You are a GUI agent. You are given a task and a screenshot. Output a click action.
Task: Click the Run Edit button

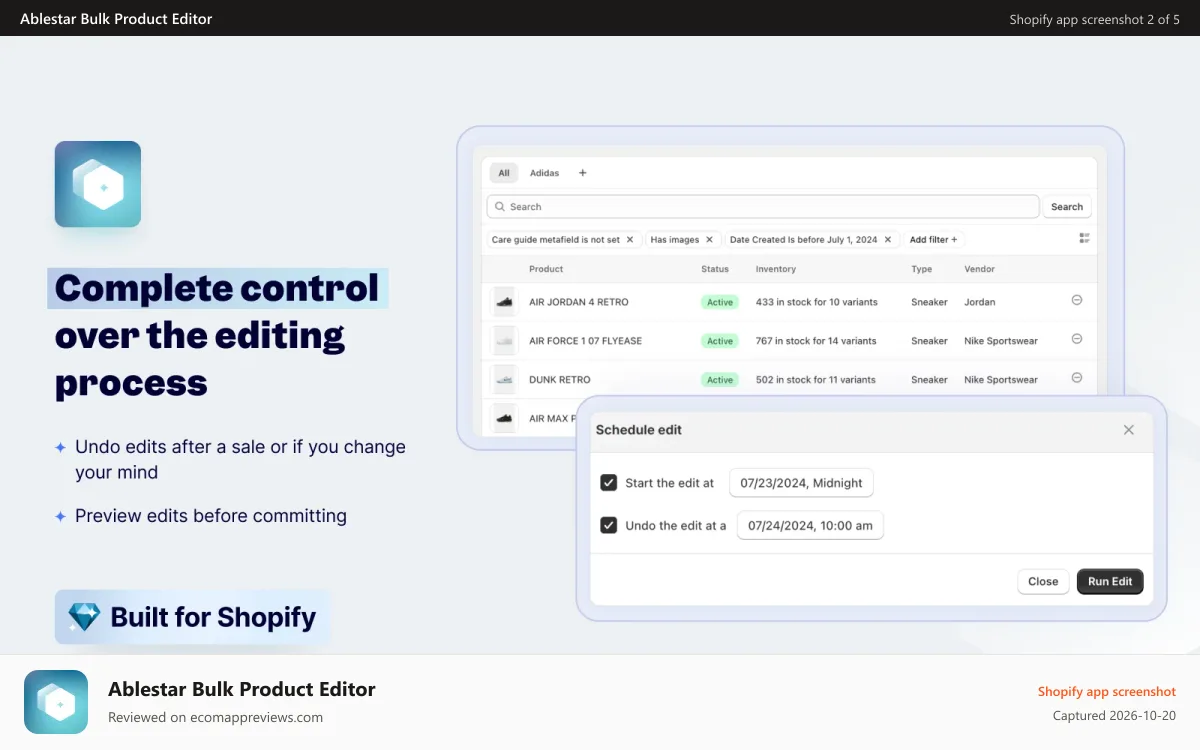point(1110,581)
